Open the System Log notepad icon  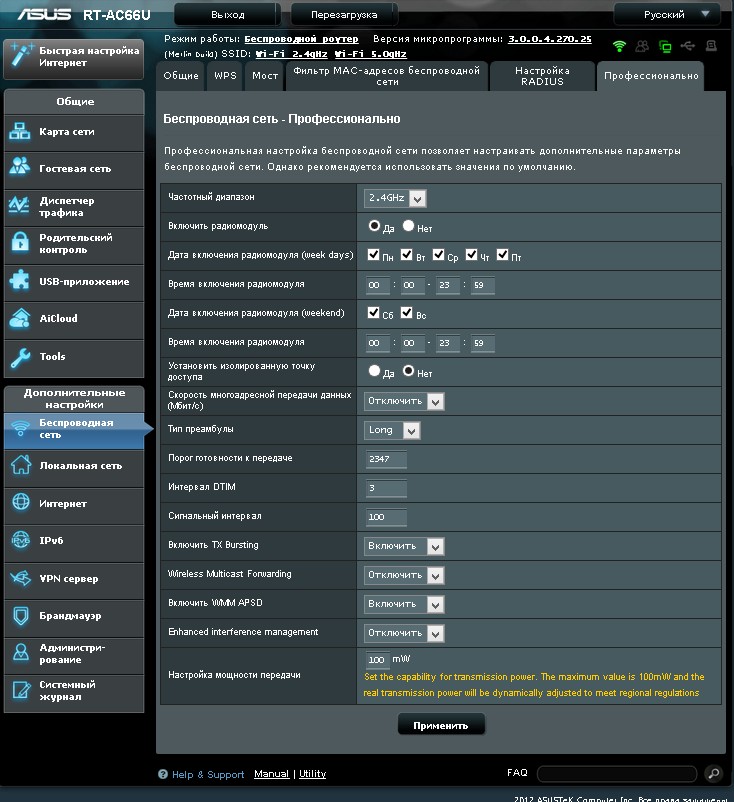pos(21,690)
